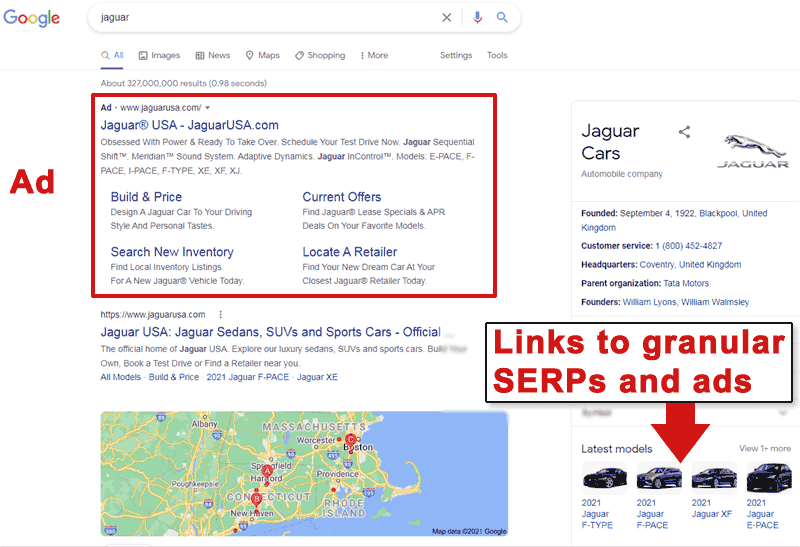Click the View 1+ more link
The width and height of the screenshot is (800, 547).
point(765,449)
